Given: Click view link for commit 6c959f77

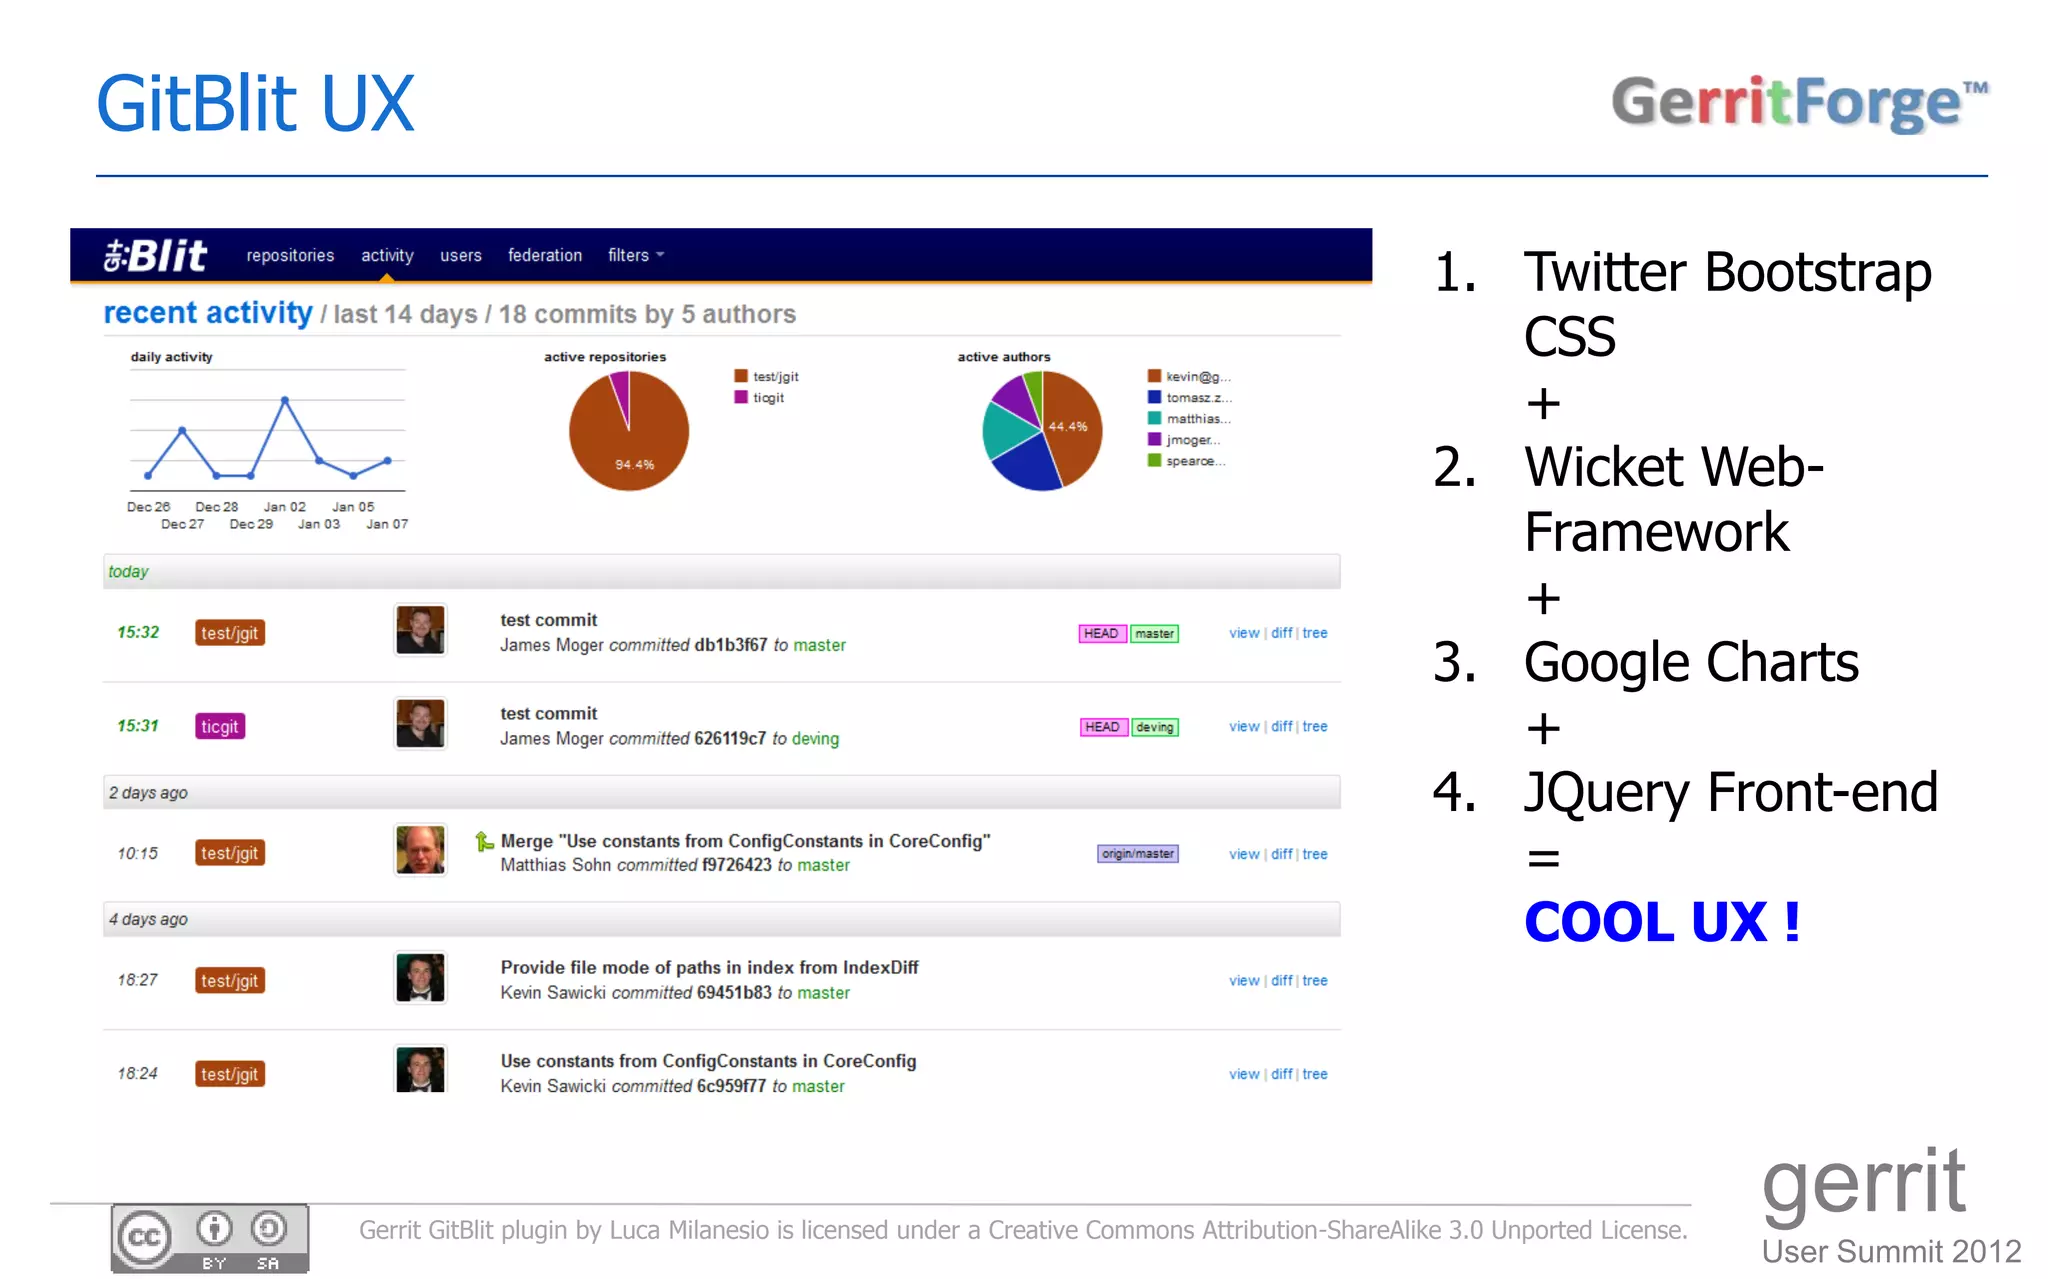Looking at the screenshot, I should click(x=1244, y=1074).
